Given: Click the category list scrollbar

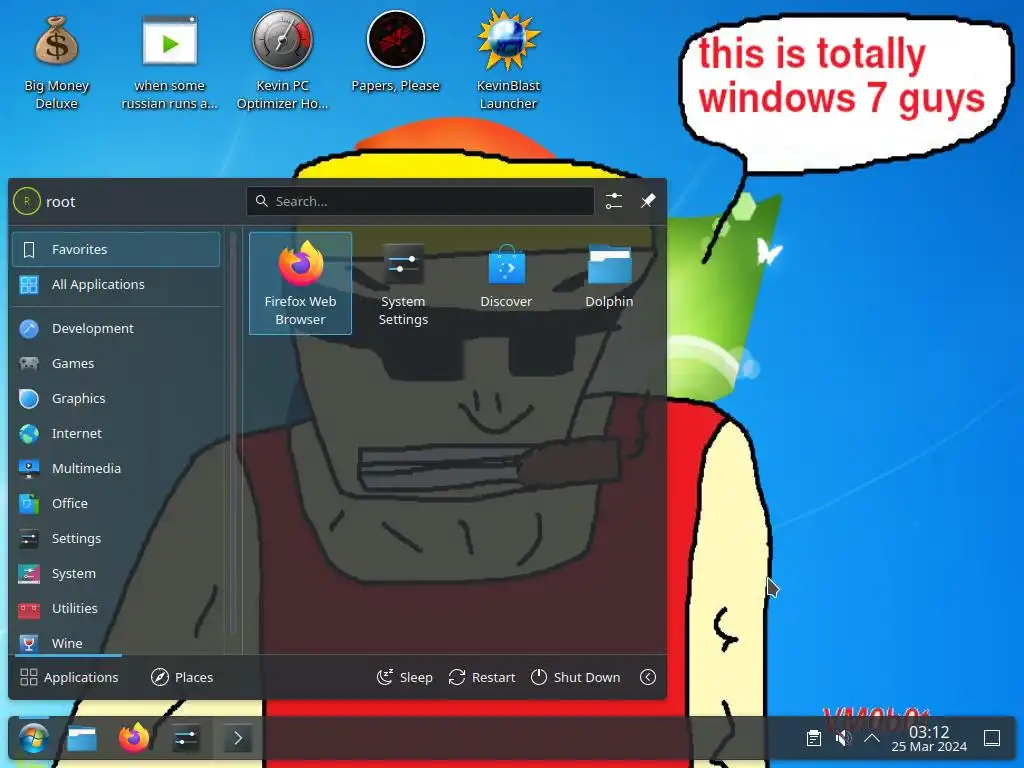Looking at the screenshot, I should (x=233, y=431).
